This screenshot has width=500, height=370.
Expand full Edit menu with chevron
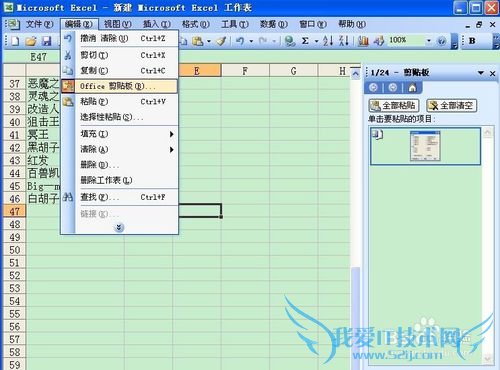[119, 228]
